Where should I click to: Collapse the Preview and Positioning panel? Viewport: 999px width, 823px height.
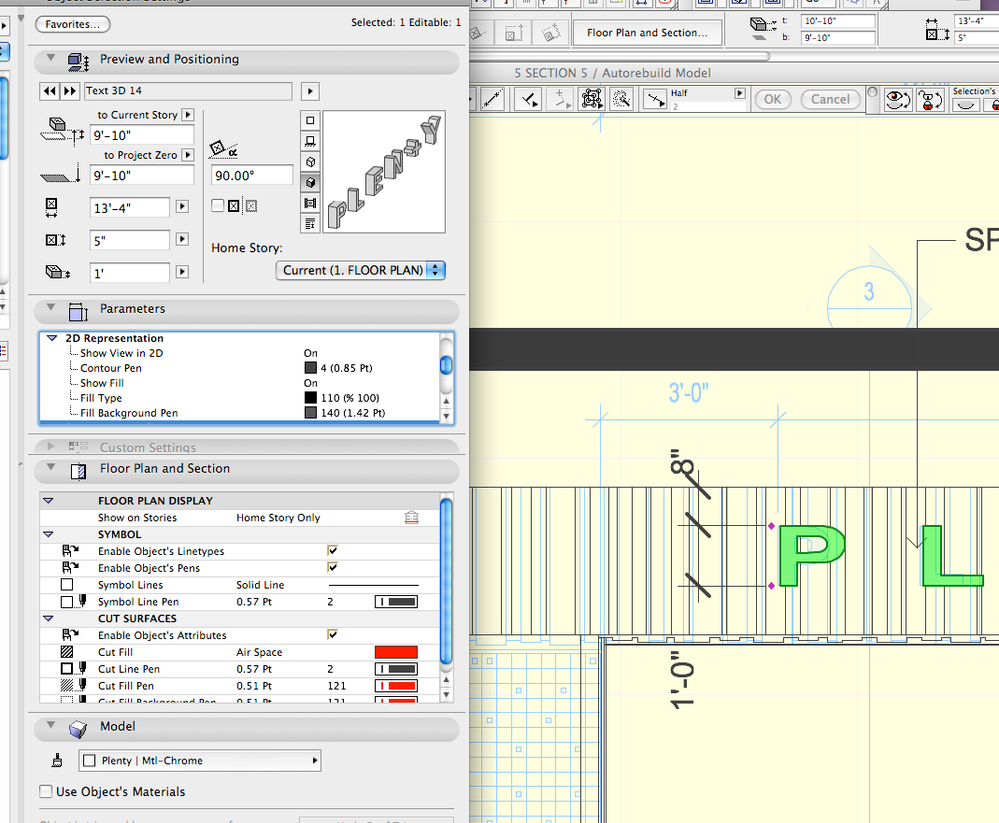(x=49, y=60)
